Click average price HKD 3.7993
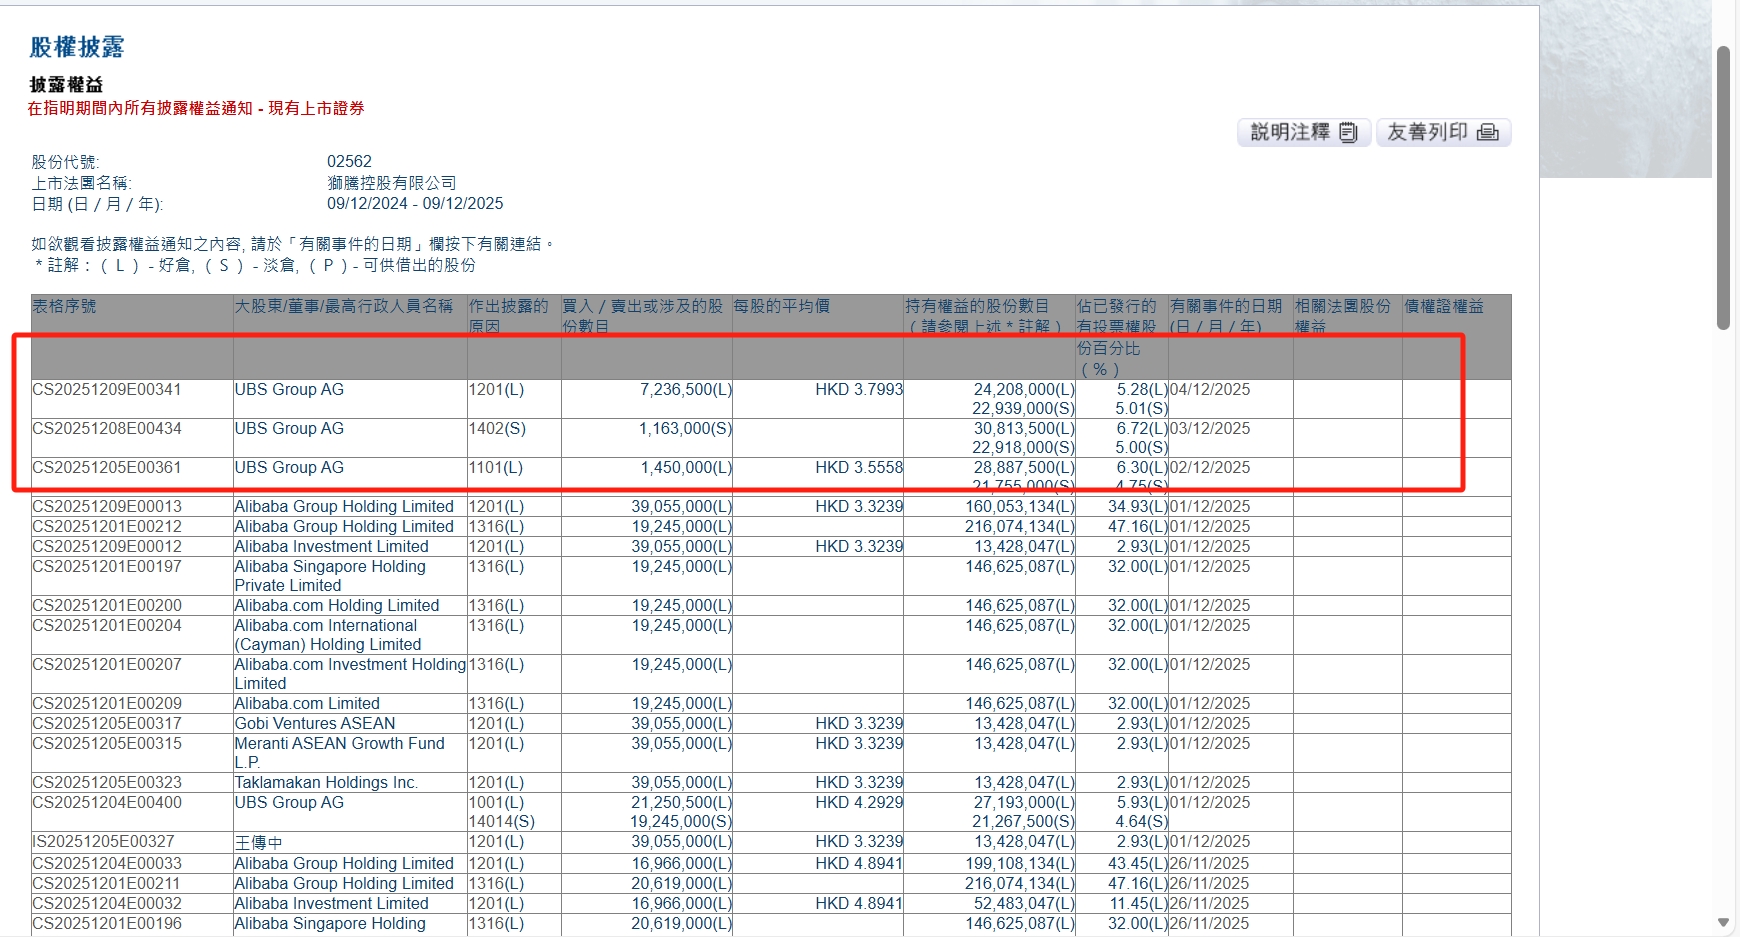 coord(859,389)
